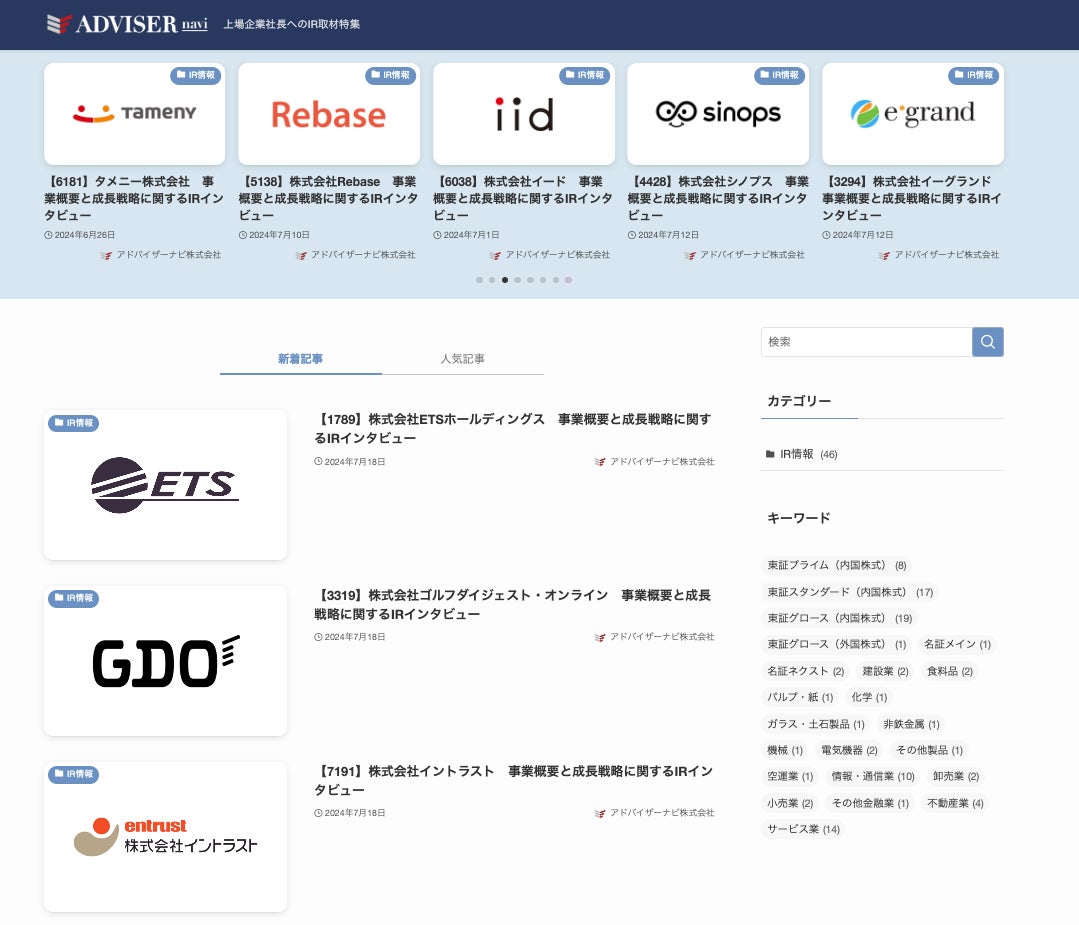The width and height of the screenshot is (1079, 925).
Task: Filter by 小売業 keyword
Action: 790,804
